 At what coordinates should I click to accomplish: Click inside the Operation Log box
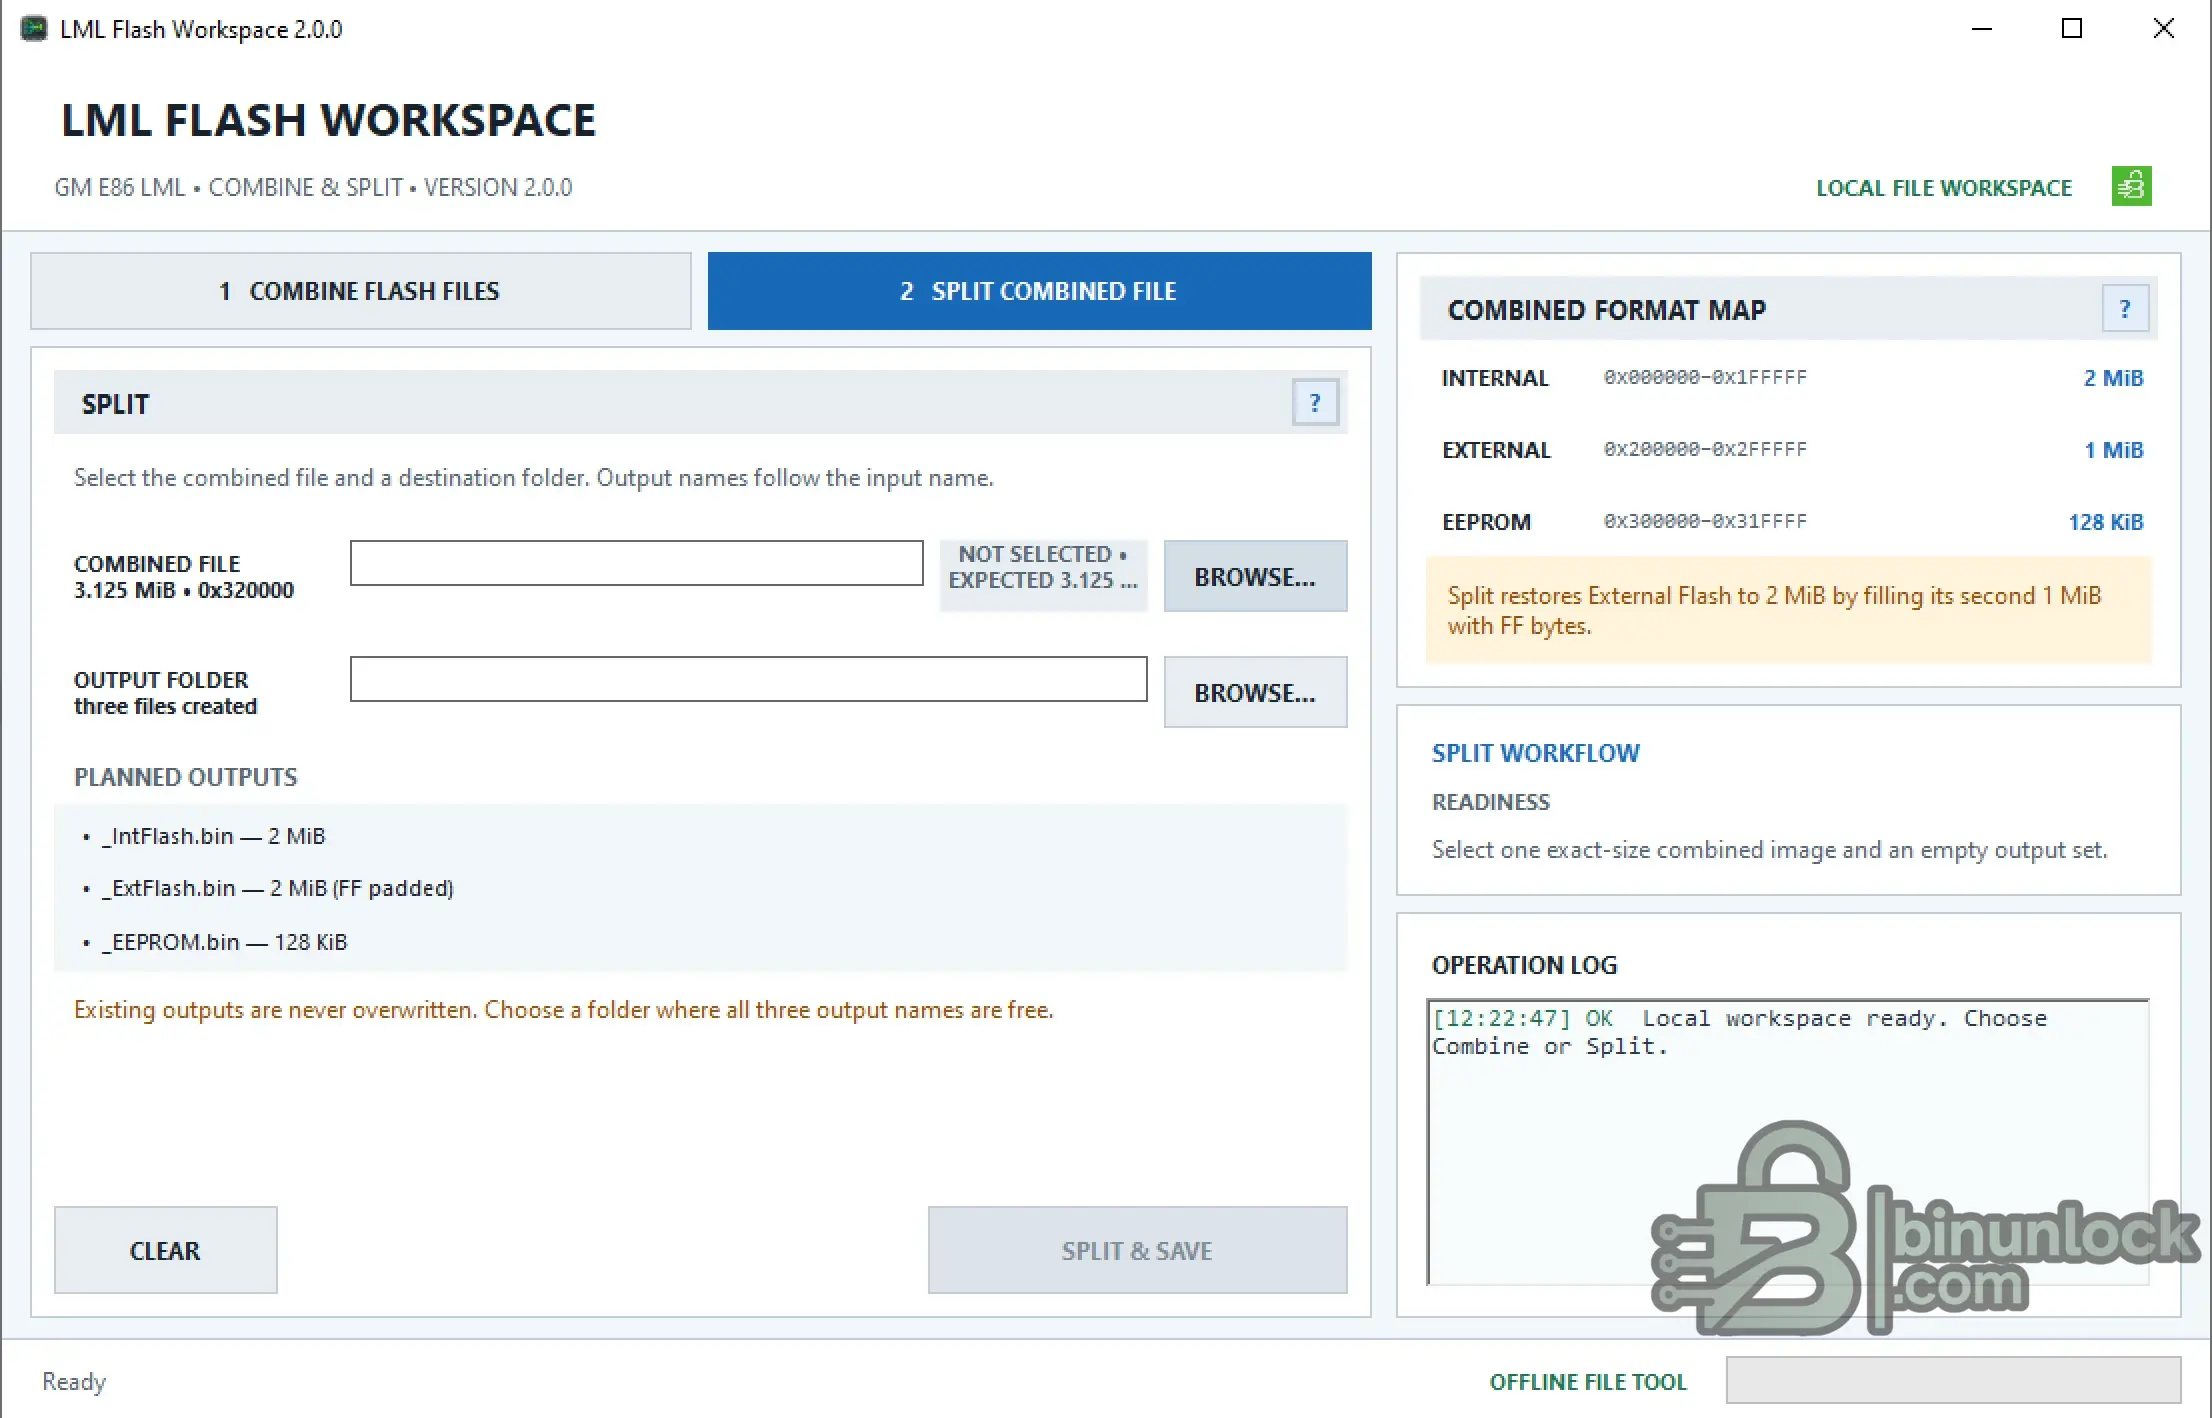coord(1788,1142)
